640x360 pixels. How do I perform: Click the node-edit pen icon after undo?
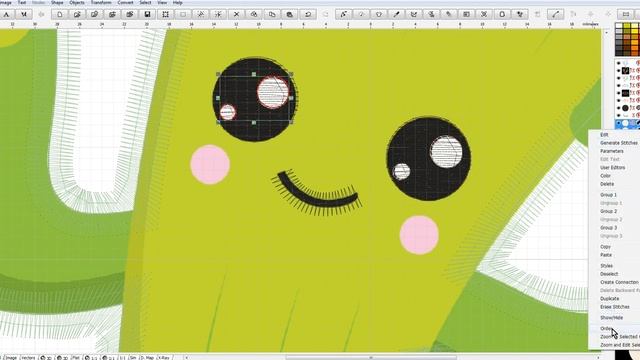click(x=344, y=14)
